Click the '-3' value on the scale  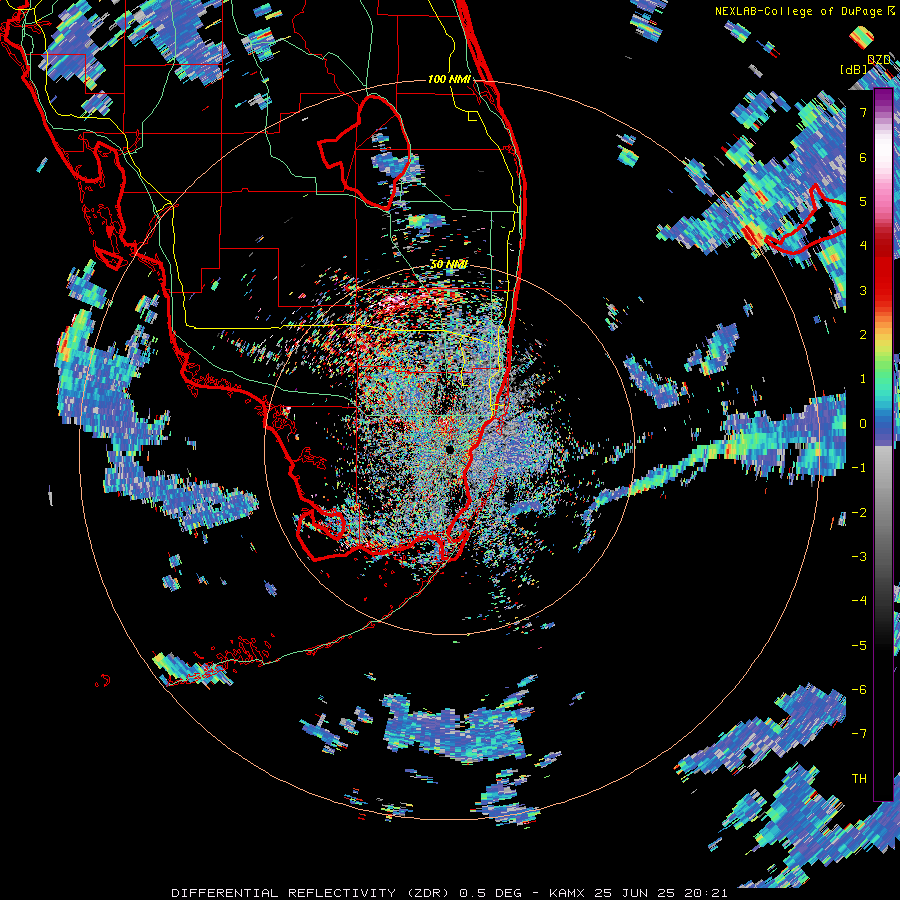[x=859, y=556]
